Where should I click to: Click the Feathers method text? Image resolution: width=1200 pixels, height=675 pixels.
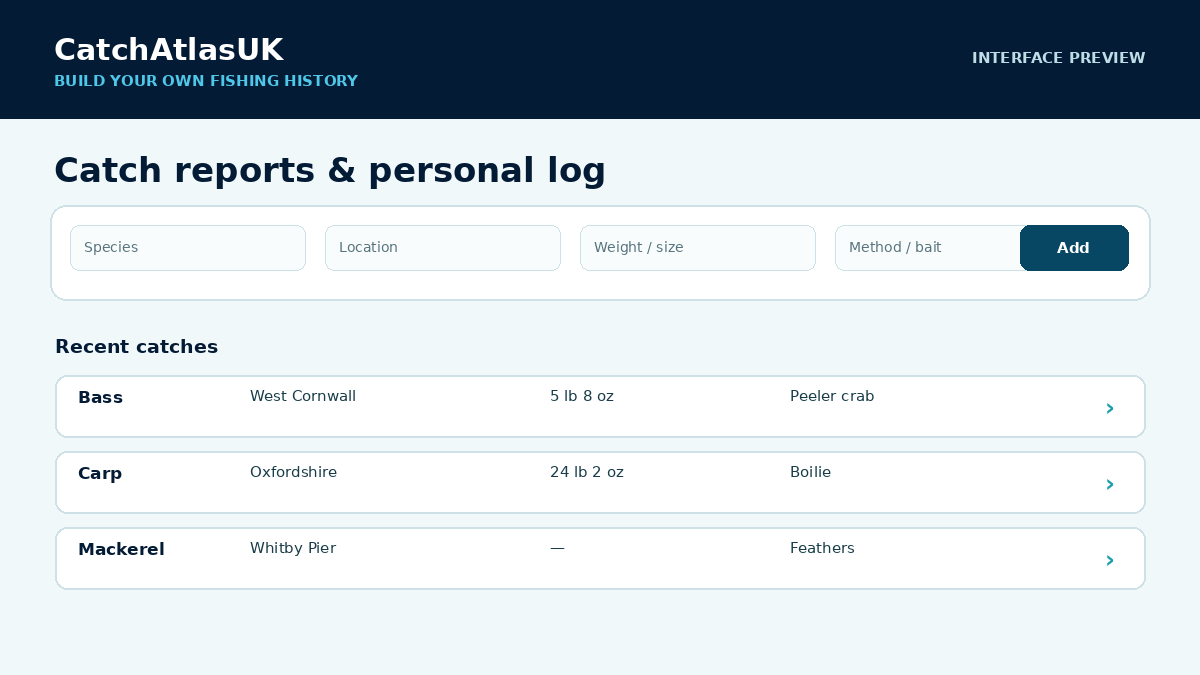822,548
